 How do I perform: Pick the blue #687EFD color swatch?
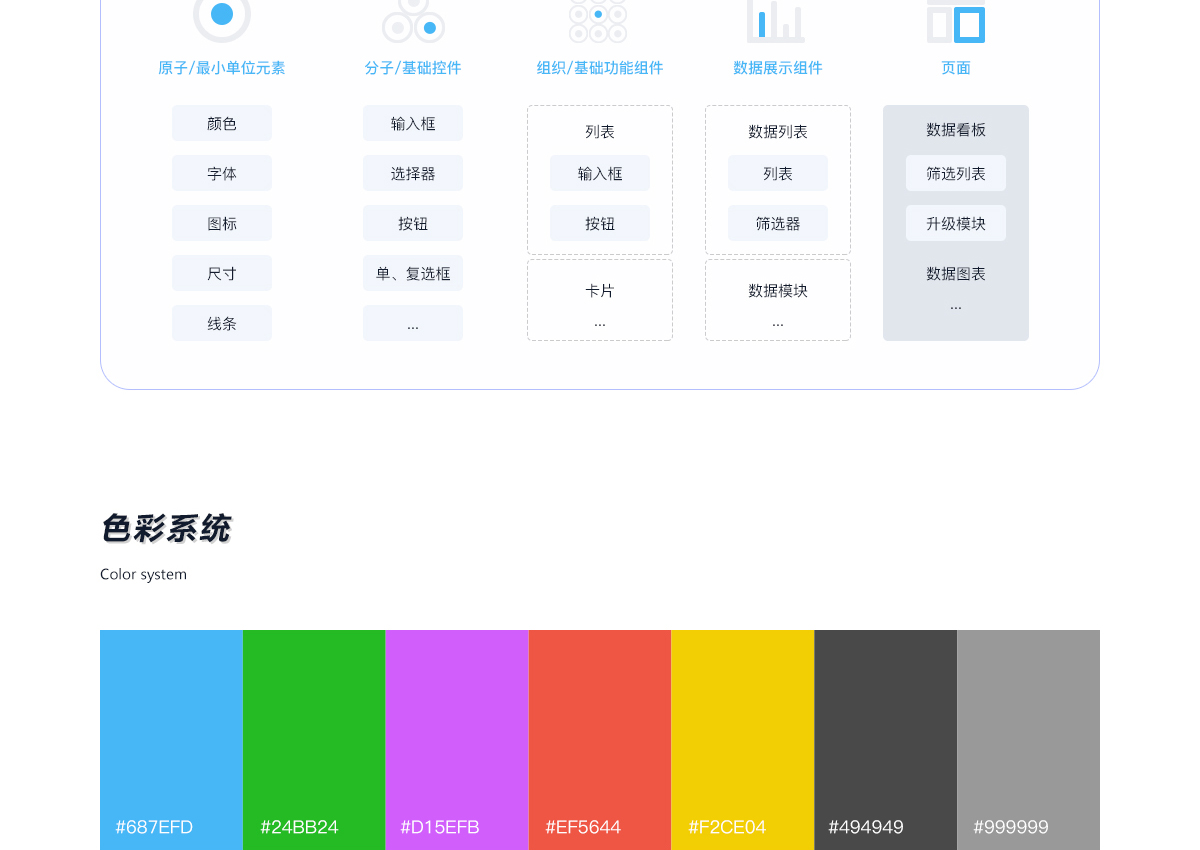coord(171,740)
